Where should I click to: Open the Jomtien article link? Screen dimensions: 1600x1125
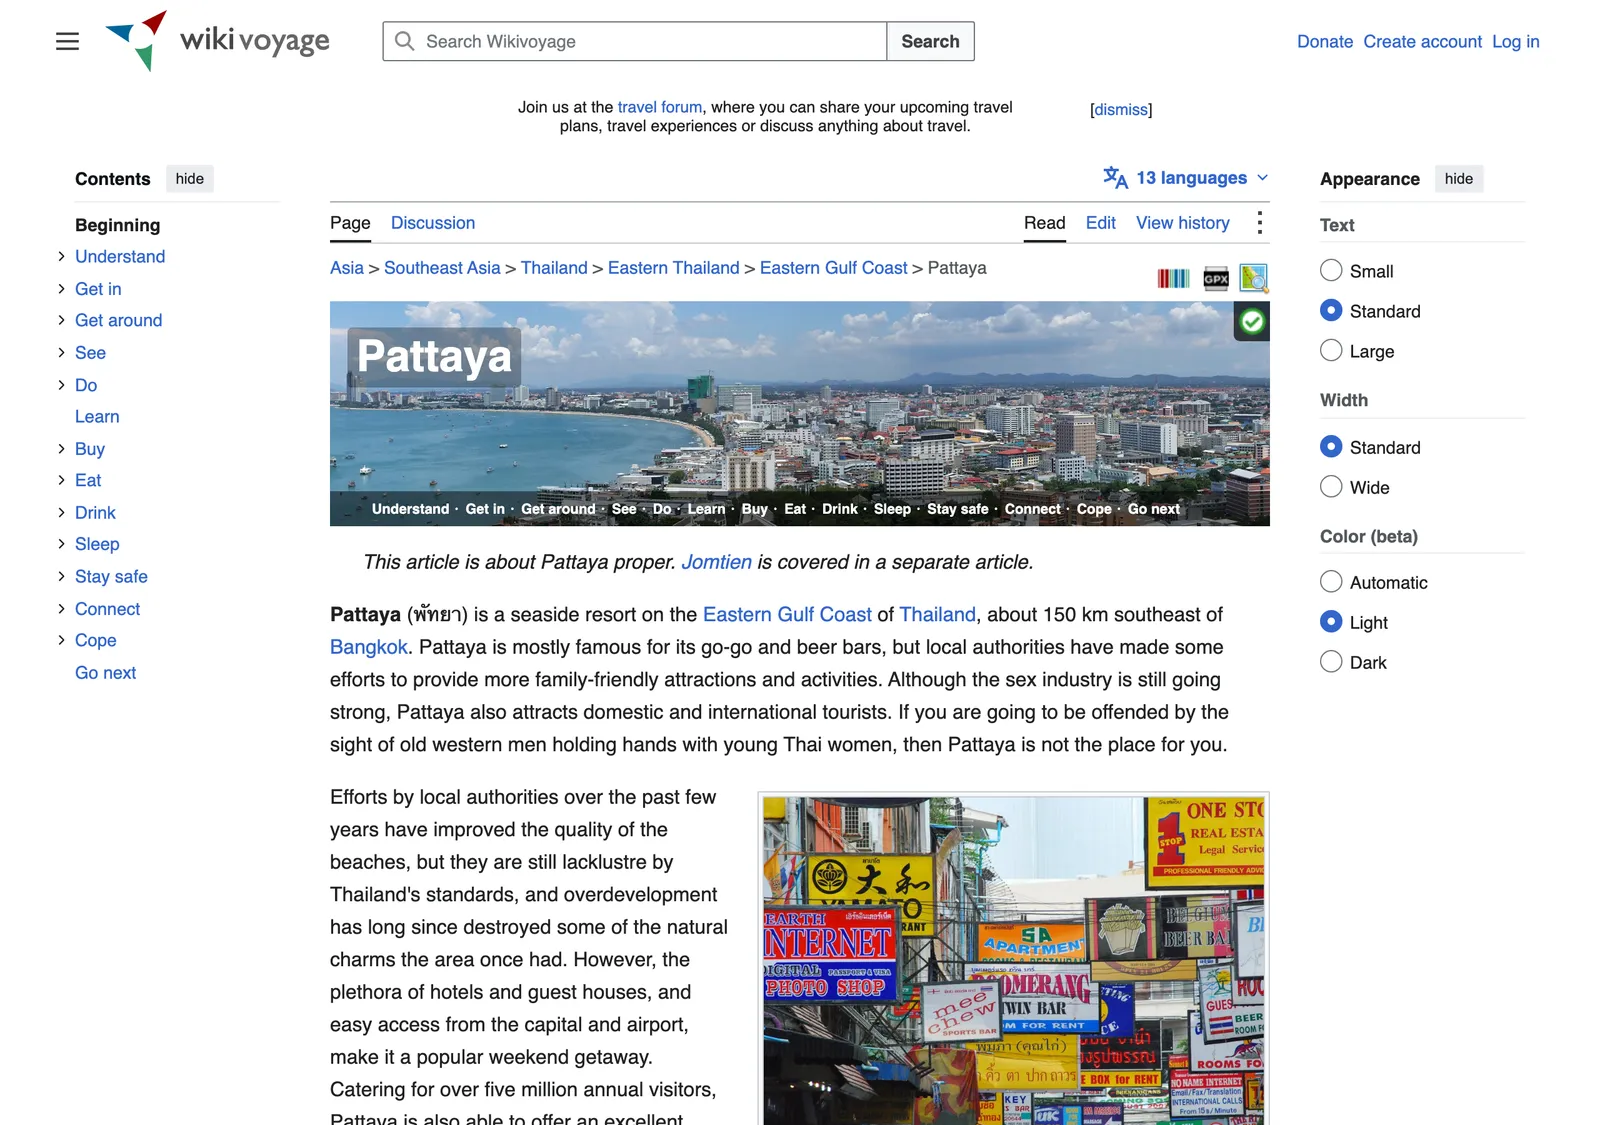click(716, 562)
